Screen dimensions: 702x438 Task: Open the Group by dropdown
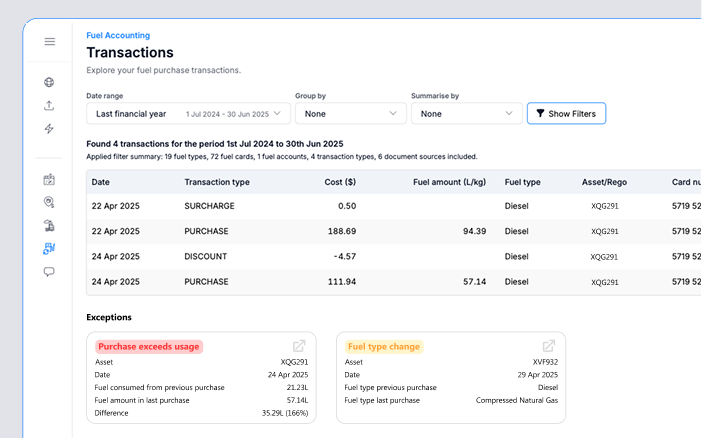pyautogui.click(x=349, y=114)
